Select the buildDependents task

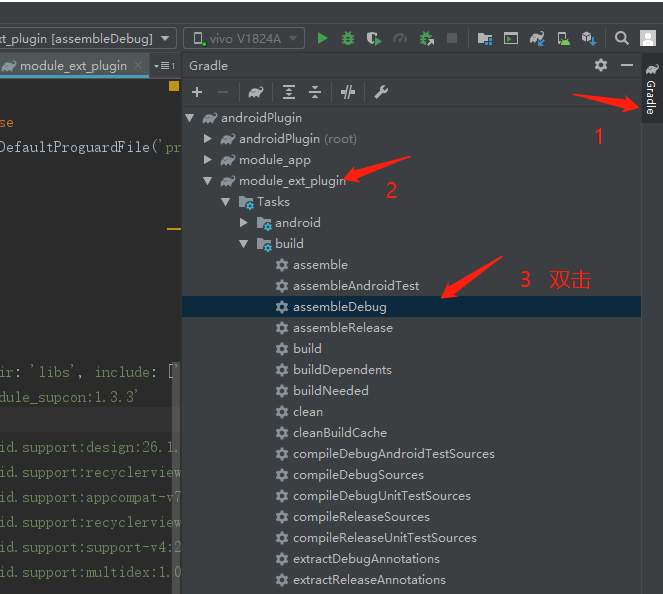[x=342, y=370]
